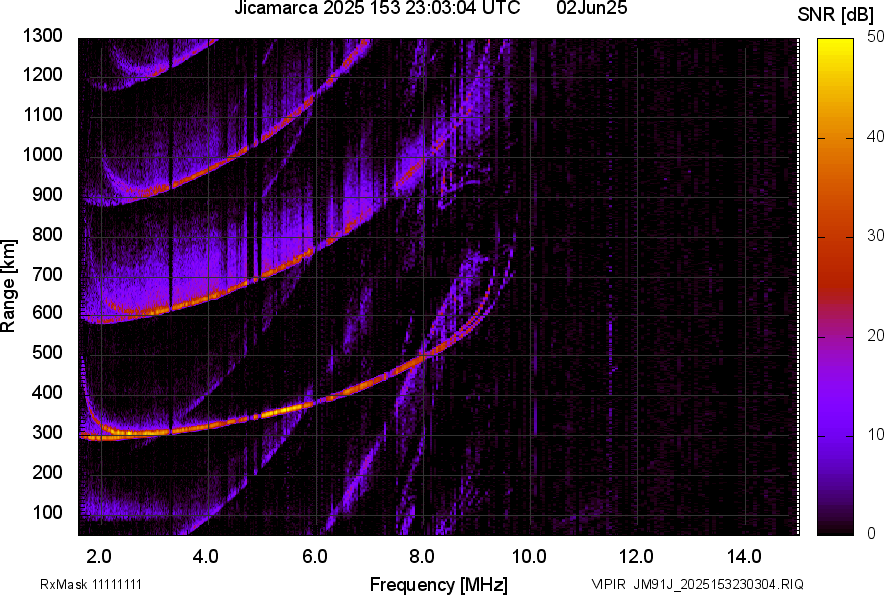Click the frequency tick label "12.0"
Viewport: 884px width, 595px height.
click(637, 557)
